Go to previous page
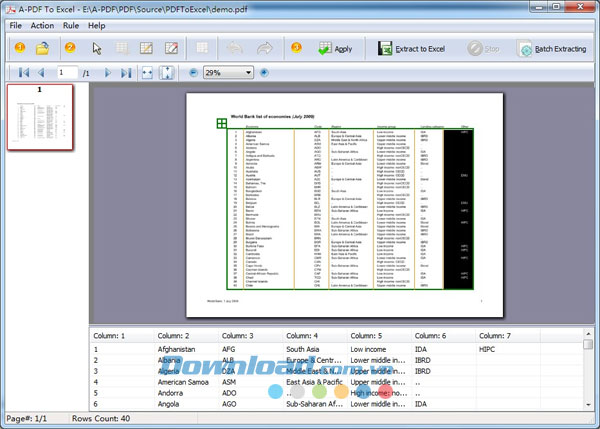 (41, 72)
